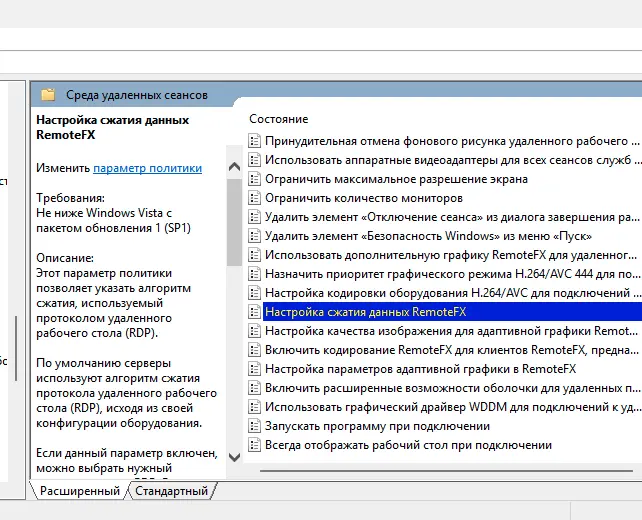Image resolution: width=642 pixels, height=520 pixels.
Task: Select Использовать аппаратные видеоадаптеры policy
Action: 452,160
